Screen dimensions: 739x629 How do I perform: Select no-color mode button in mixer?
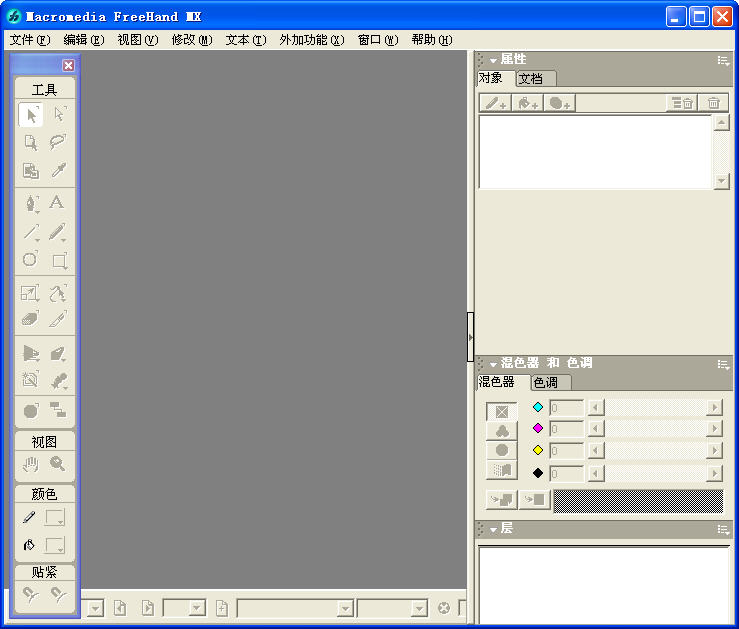tap(501, 411)
